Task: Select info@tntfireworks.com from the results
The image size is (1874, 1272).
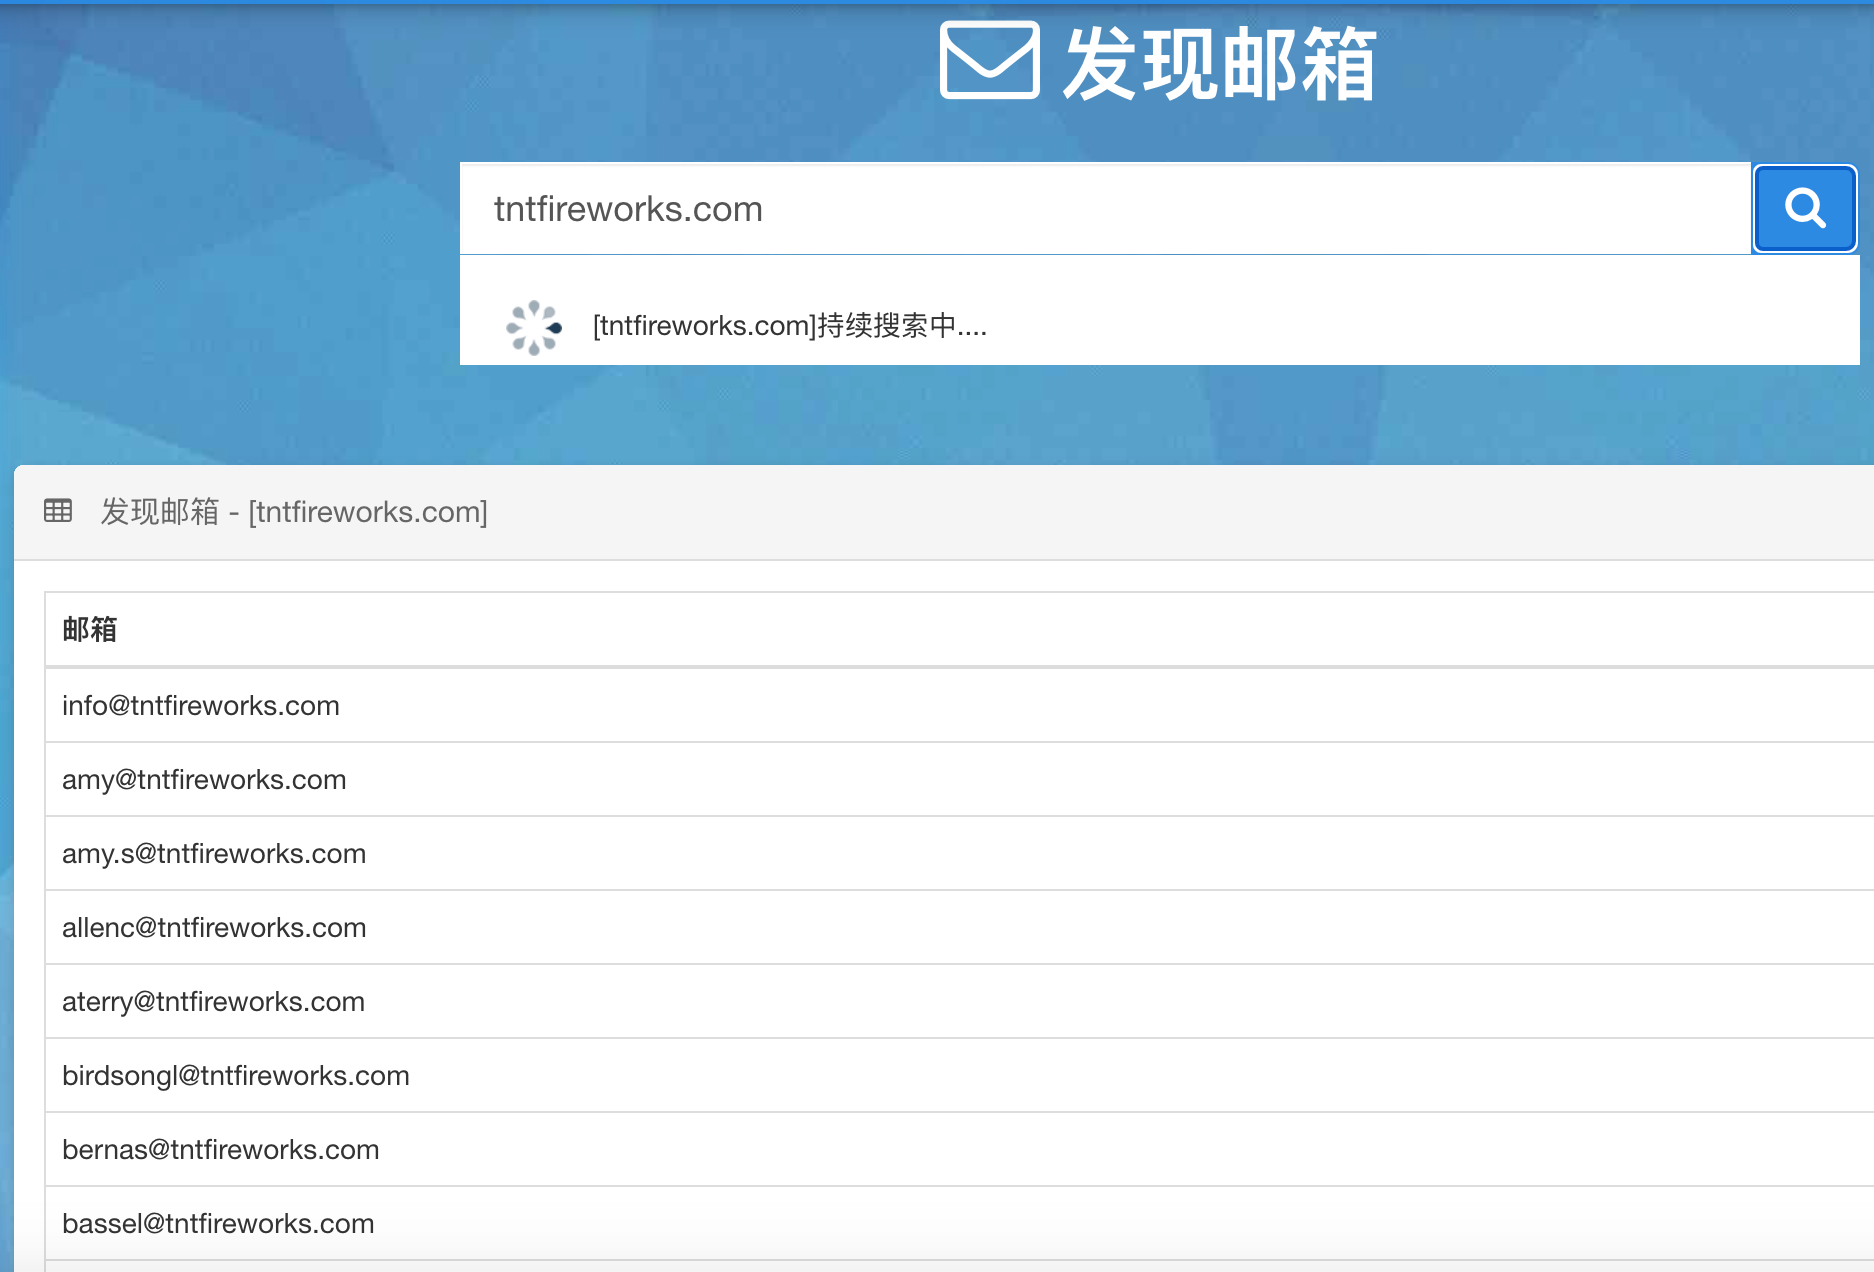Action: click(x=201, y=705)
